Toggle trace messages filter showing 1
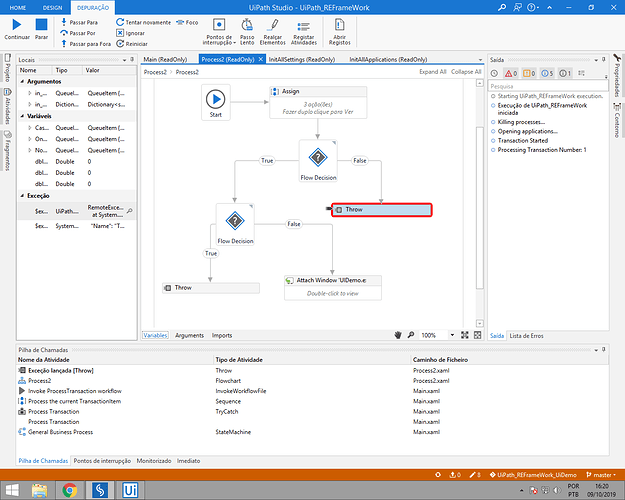Image resolution: width=625 pixels, height=500 pixels. [565, 73]
